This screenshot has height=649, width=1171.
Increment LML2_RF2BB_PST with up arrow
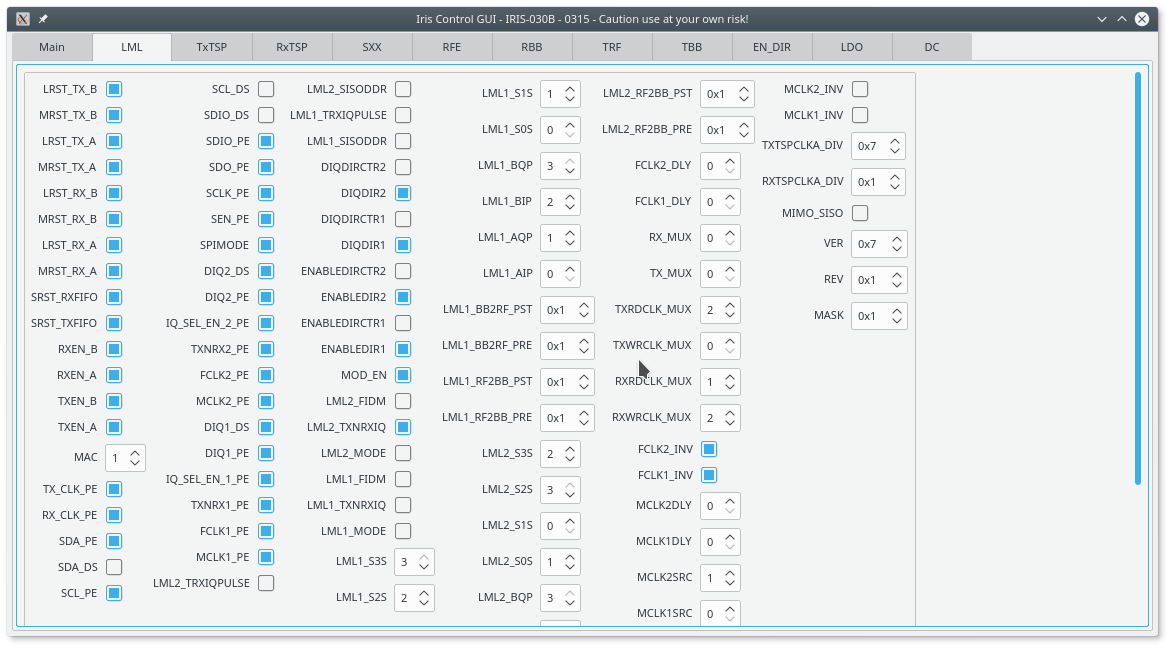744,88
